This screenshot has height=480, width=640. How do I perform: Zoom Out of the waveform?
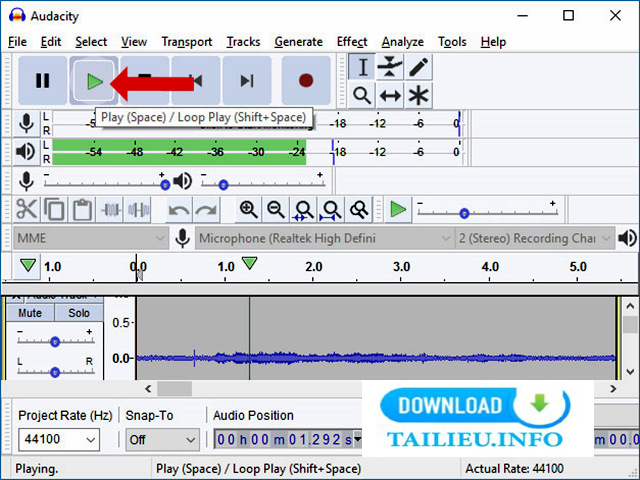coord(276,210)
